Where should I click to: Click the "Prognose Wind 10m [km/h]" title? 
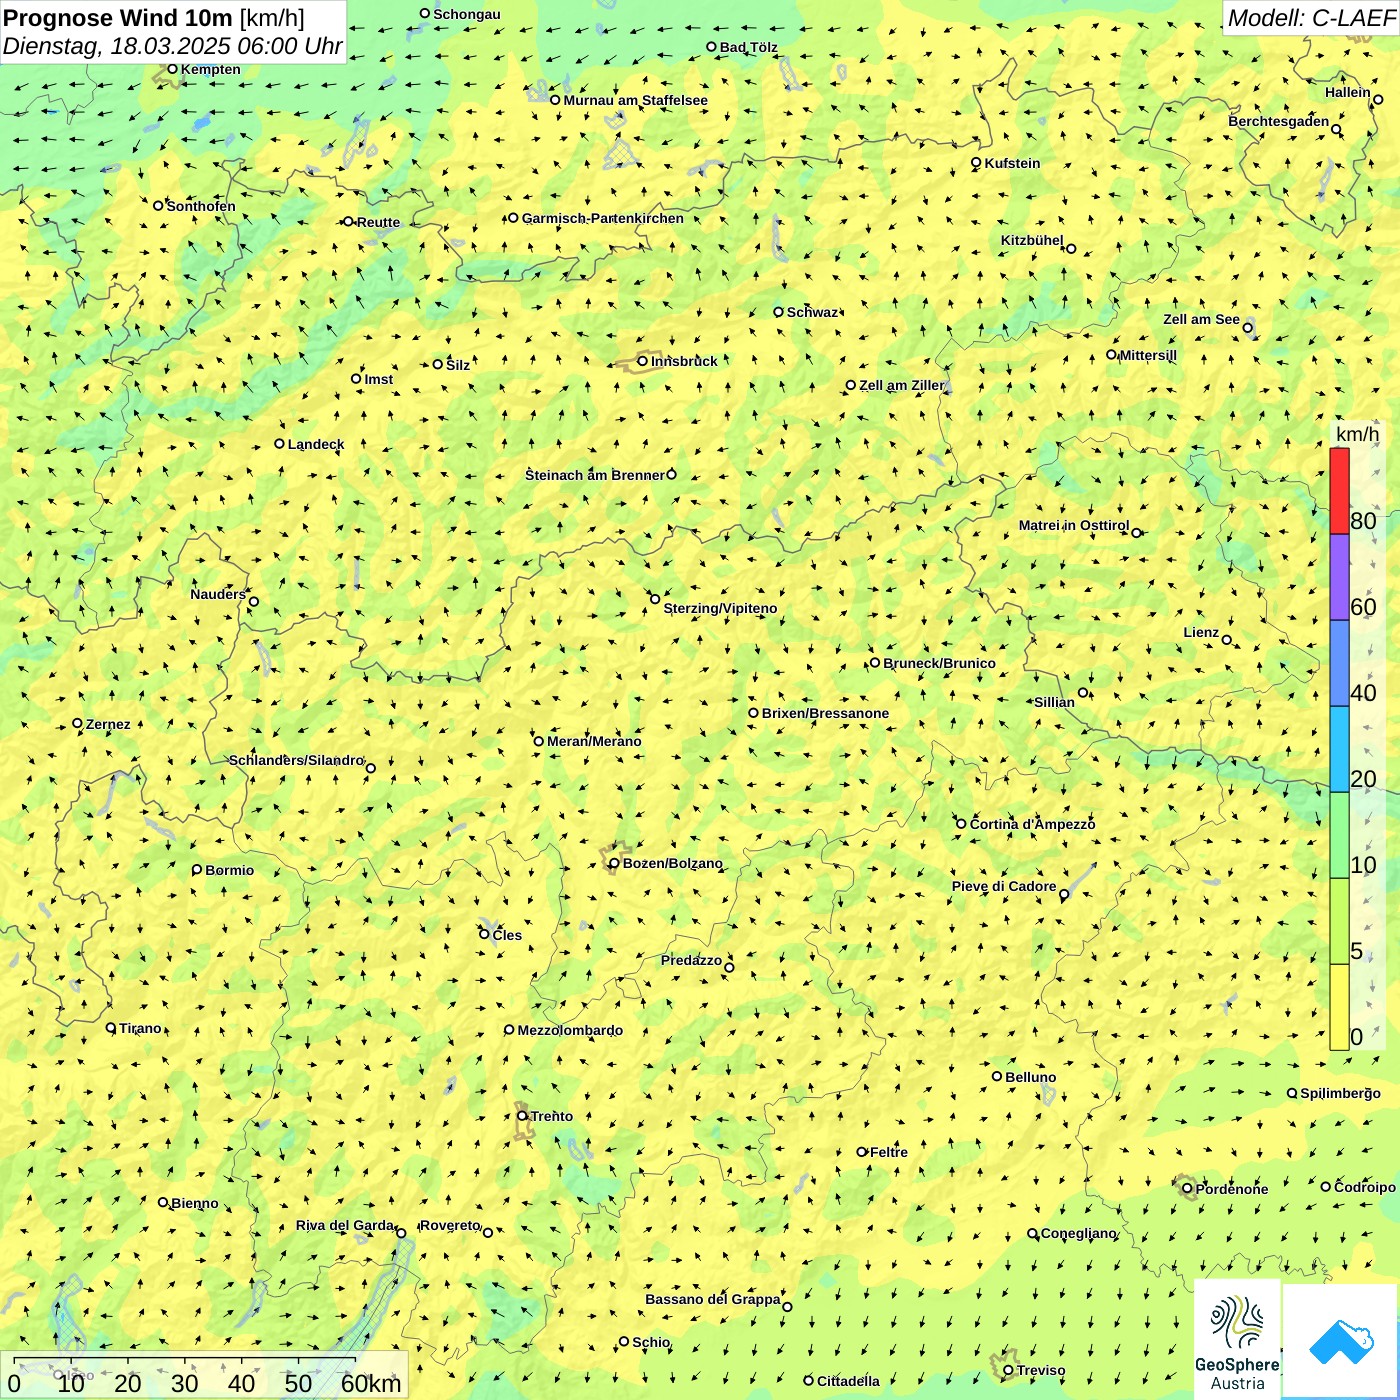[154, 17]
